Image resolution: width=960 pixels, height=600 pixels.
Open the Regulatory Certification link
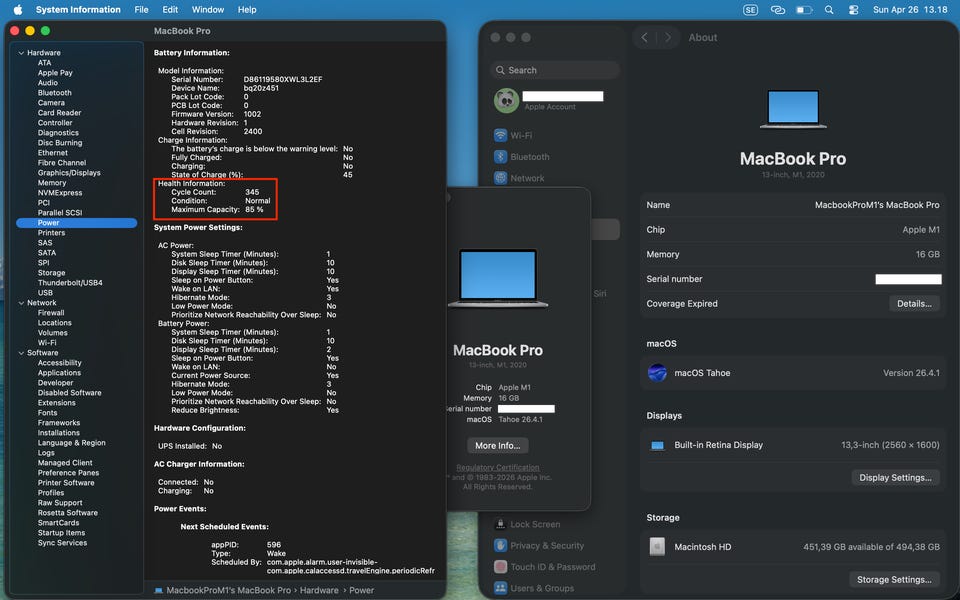pyautogui.click(x=498, y=468)
